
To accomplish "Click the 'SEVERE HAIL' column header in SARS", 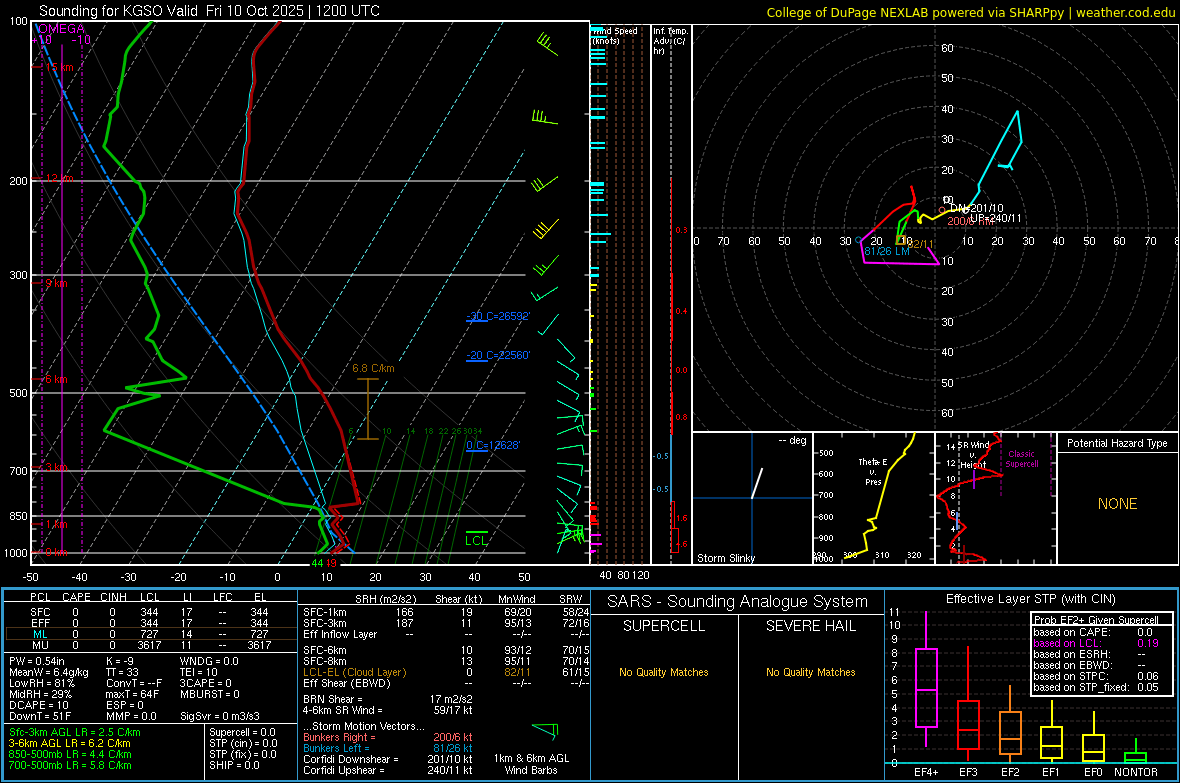I will pos(810,626).
